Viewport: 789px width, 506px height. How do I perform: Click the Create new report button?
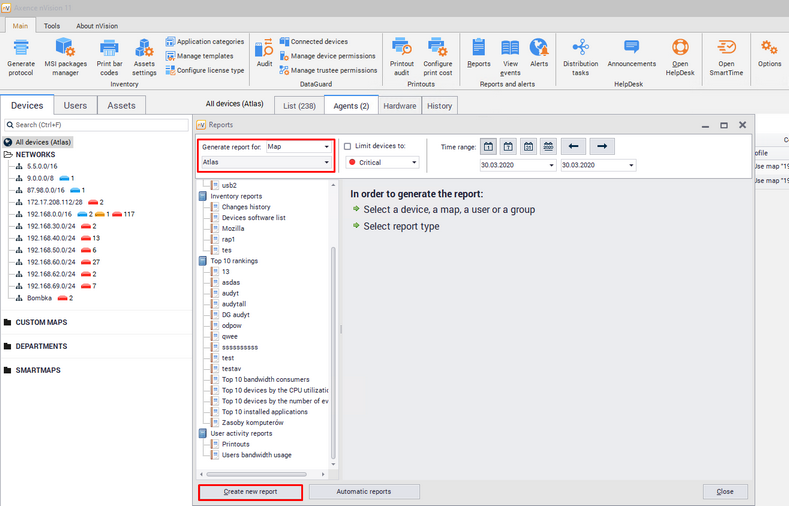pyautogui.click(x=250, y=492)
